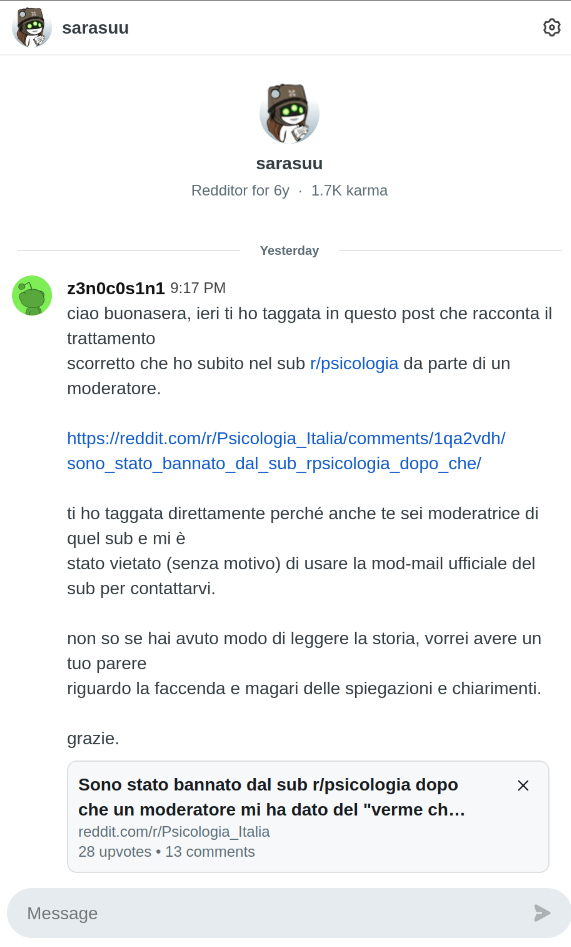This screenshot has width=571, height=947.
Task: Click sarasuu's small header avatar
Action: (x=31, y=28)
